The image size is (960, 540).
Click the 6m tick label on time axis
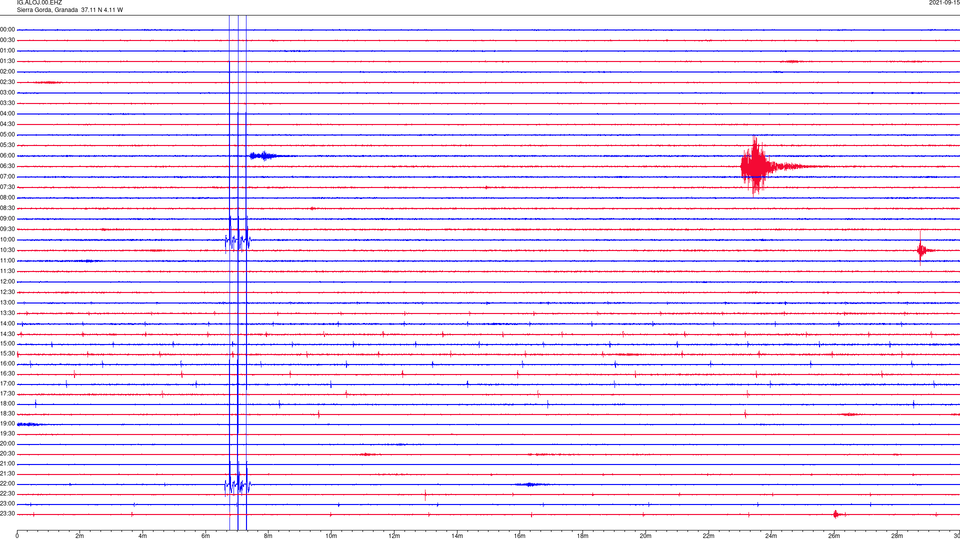point(206,536)
